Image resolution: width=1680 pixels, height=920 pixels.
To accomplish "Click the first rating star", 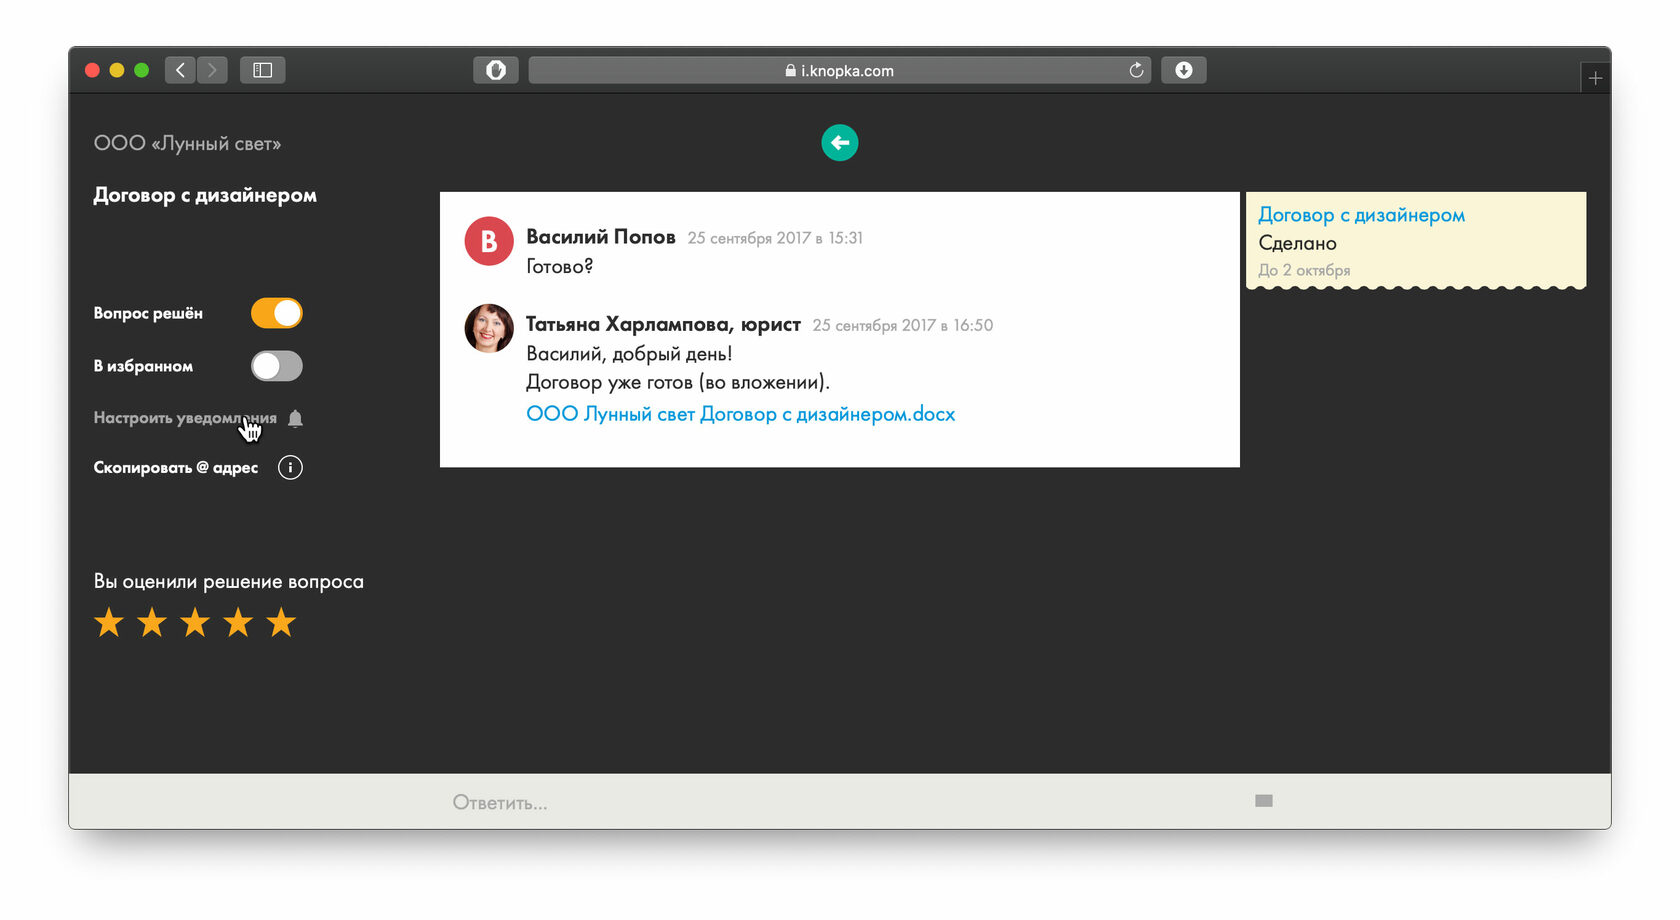I will tap(109, 623).
